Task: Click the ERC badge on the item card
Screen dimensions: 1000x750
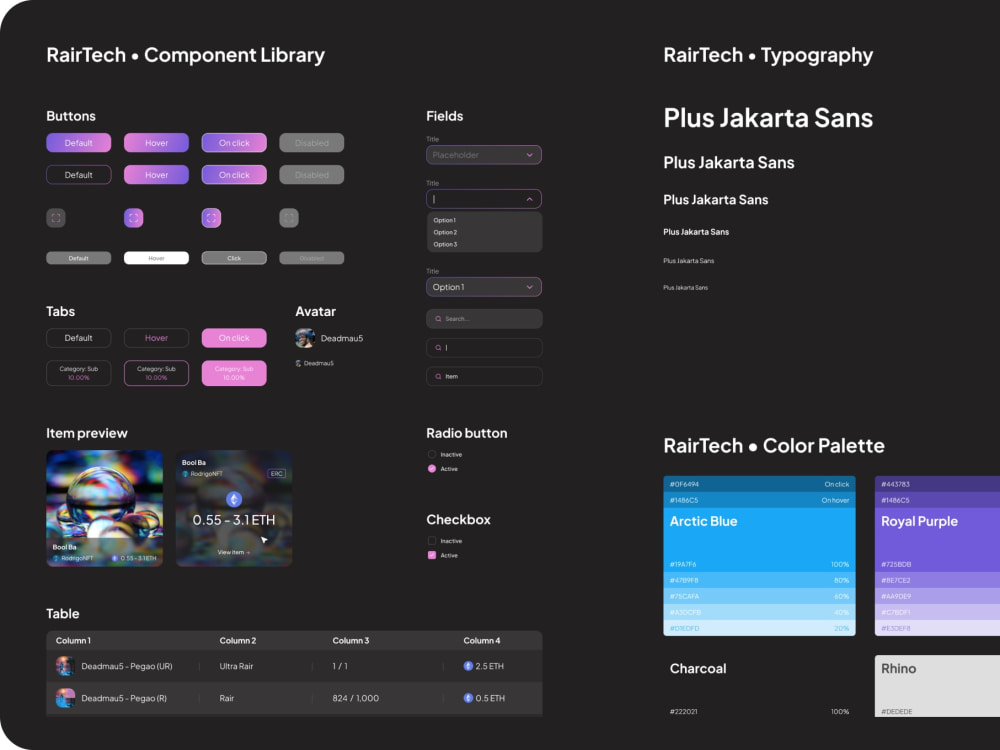Action: point(277,474)
